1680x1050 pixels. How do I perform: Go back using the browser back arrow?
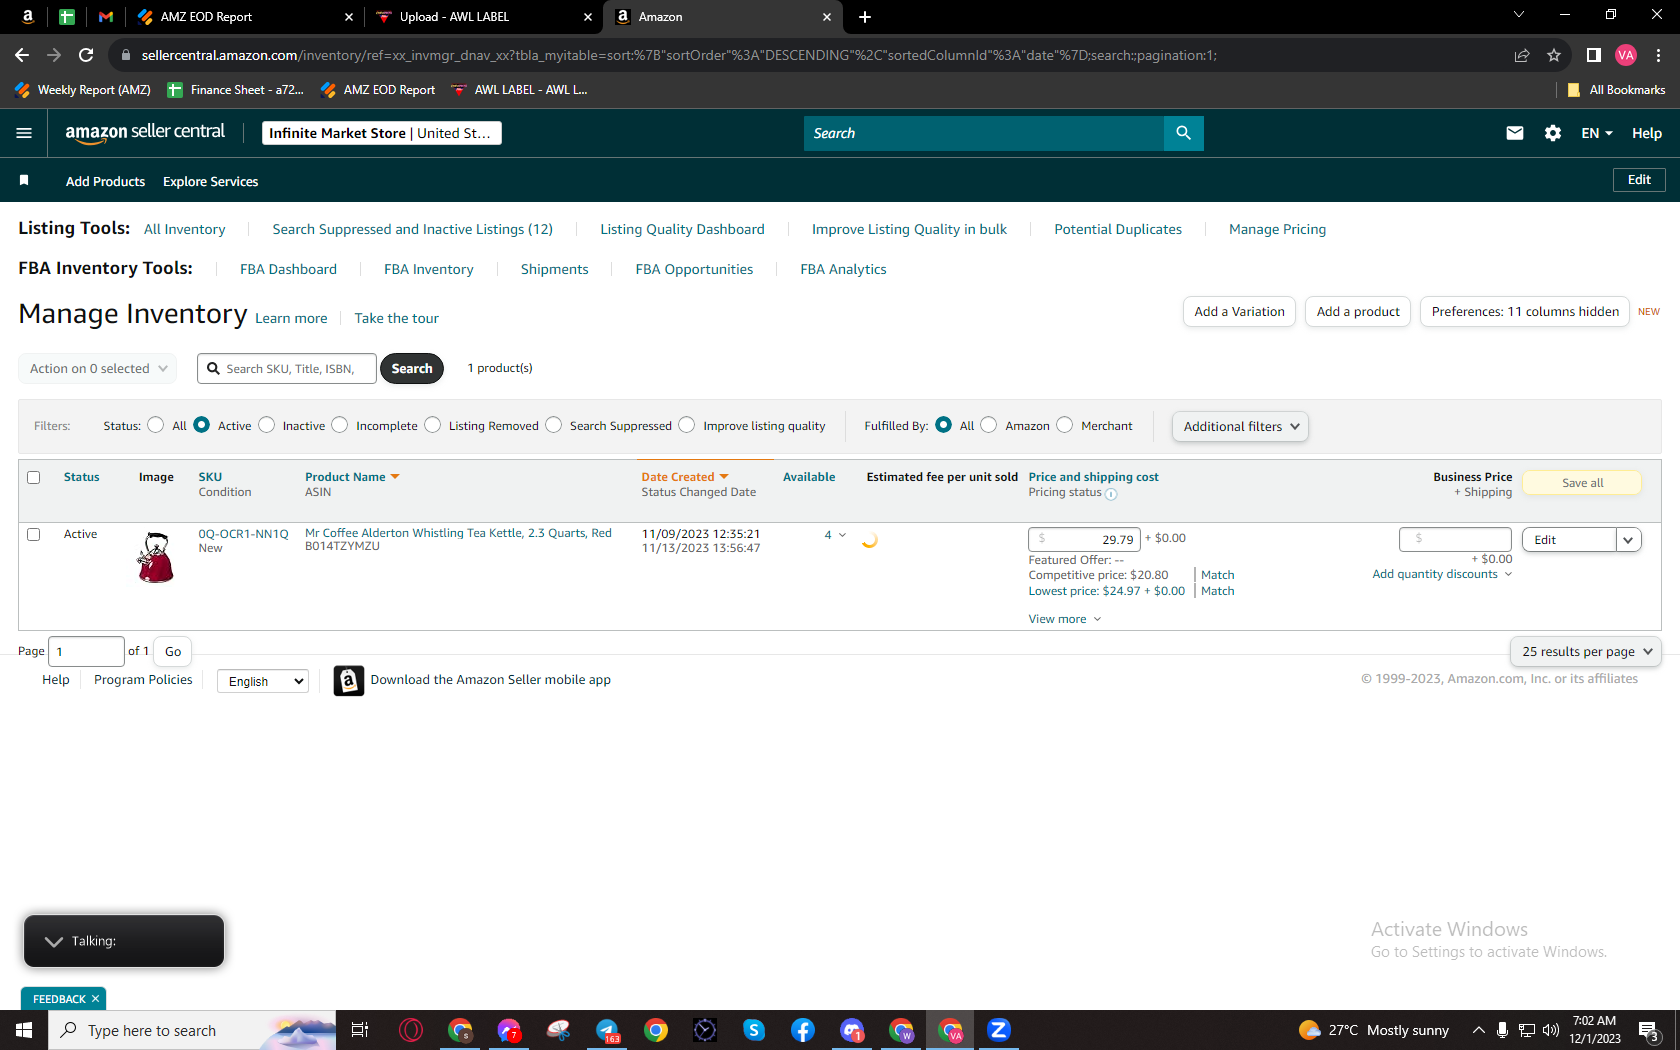point(22,55)
